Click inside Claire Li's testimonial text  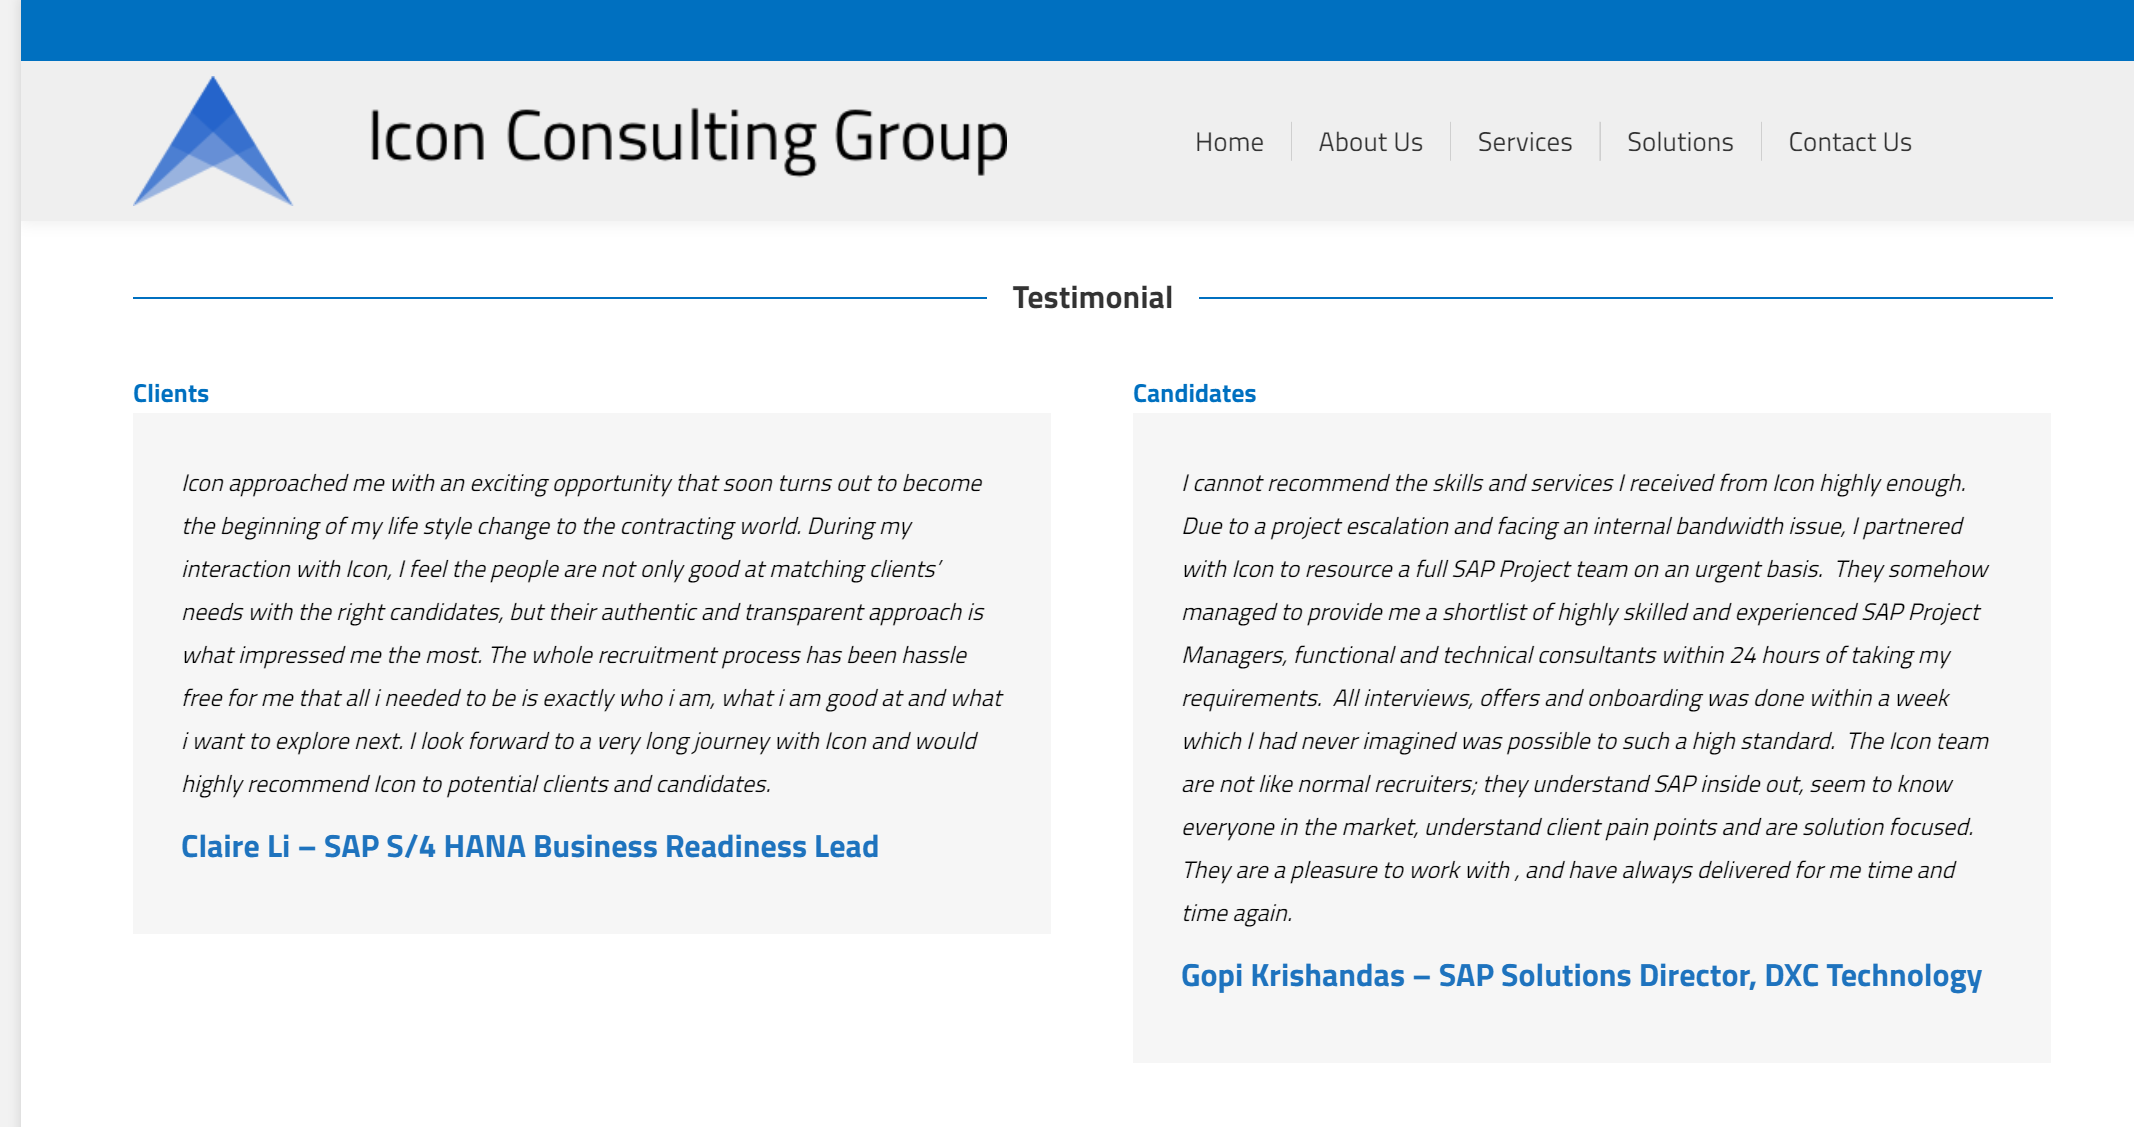(592, 633)
